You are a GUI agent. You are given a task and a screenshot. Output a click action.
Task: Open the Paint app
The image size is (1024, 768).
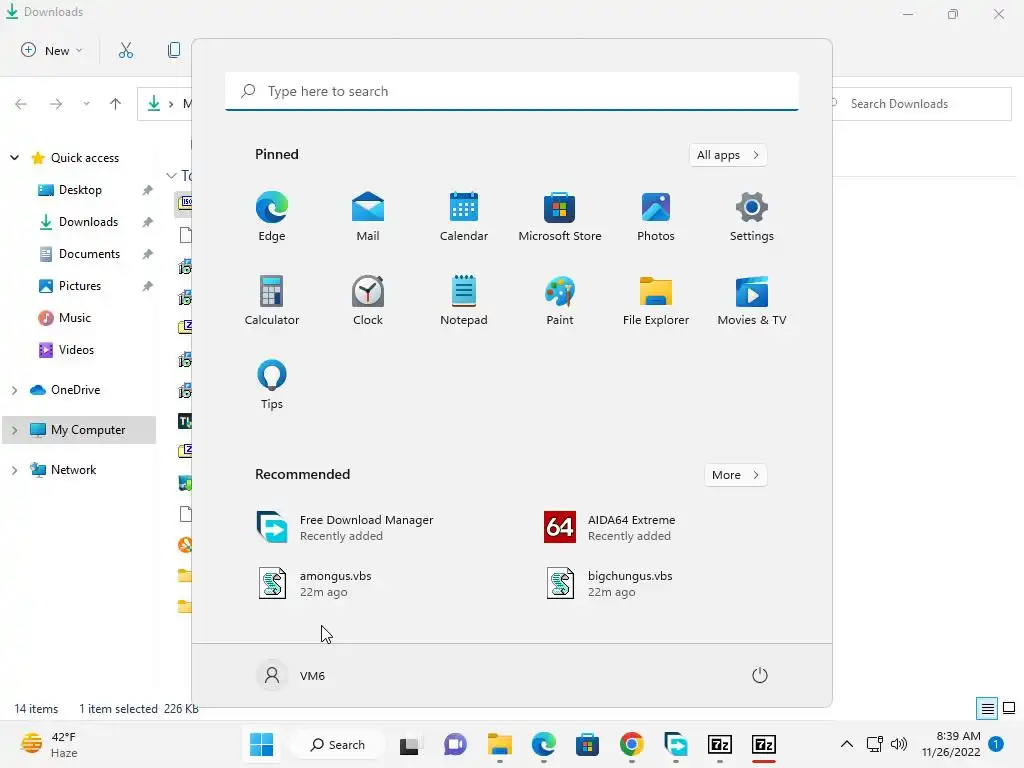560,300
